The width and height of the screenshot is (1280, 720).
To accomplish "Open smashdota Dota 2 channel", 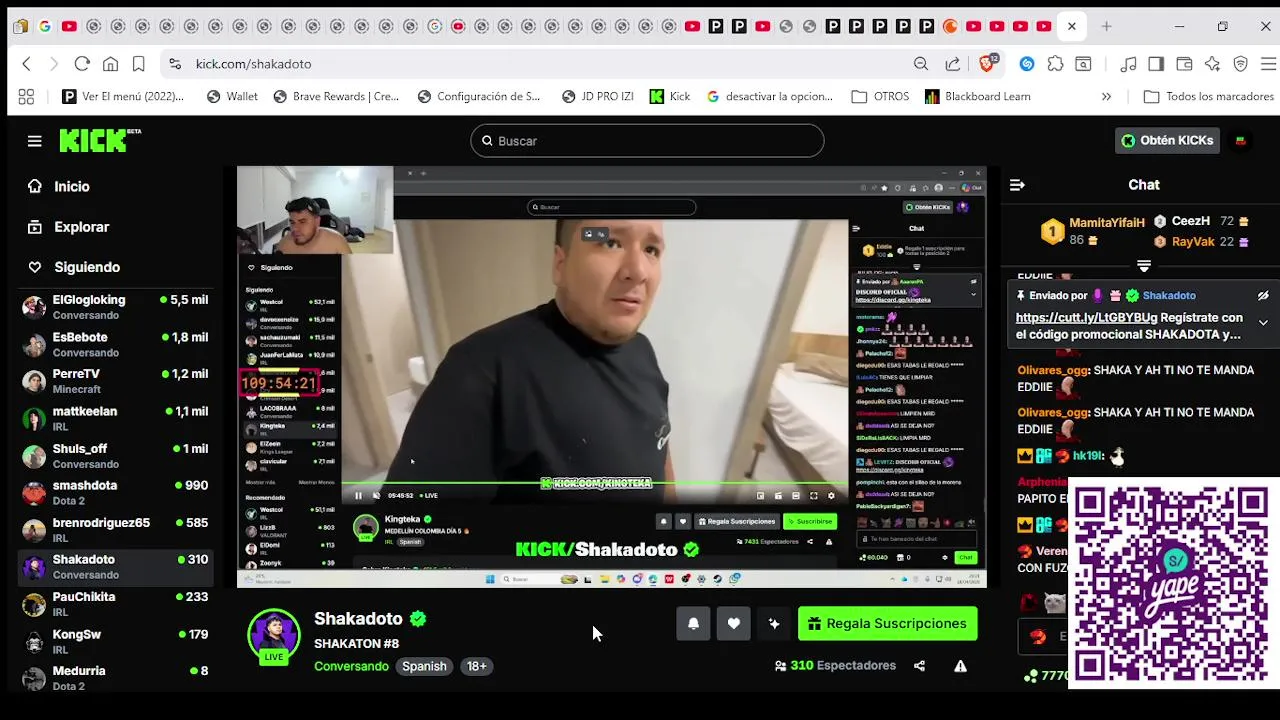I will click(117, 493).
